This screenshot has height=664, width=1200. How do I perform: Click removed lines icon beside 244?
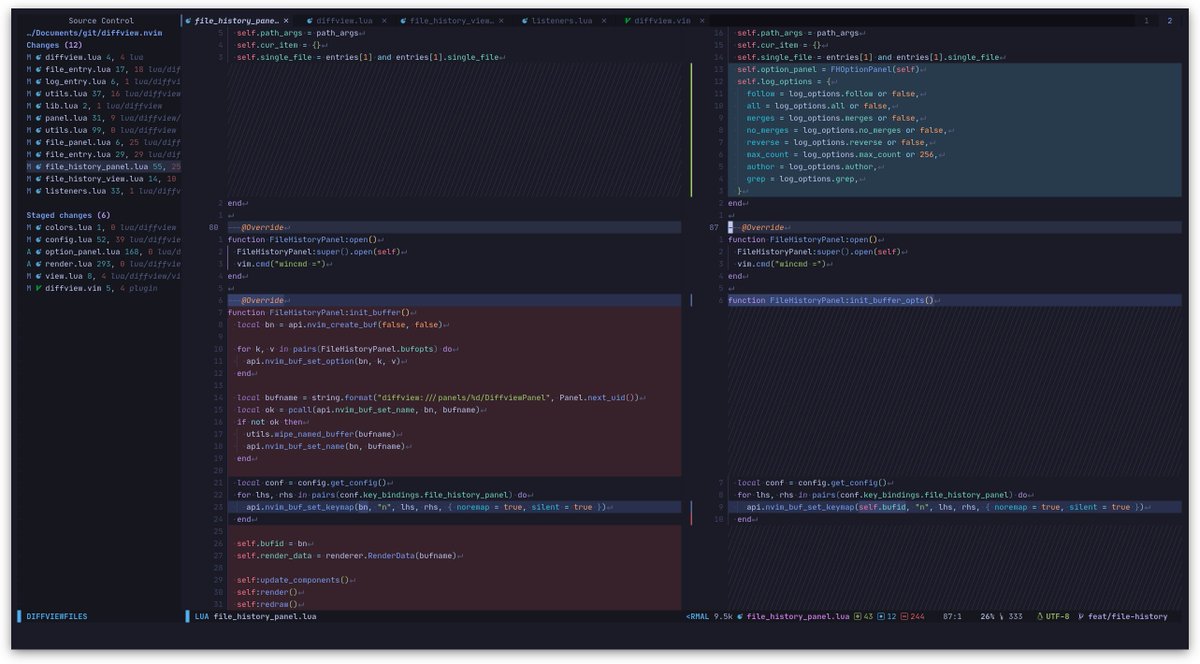coord(905,617)
